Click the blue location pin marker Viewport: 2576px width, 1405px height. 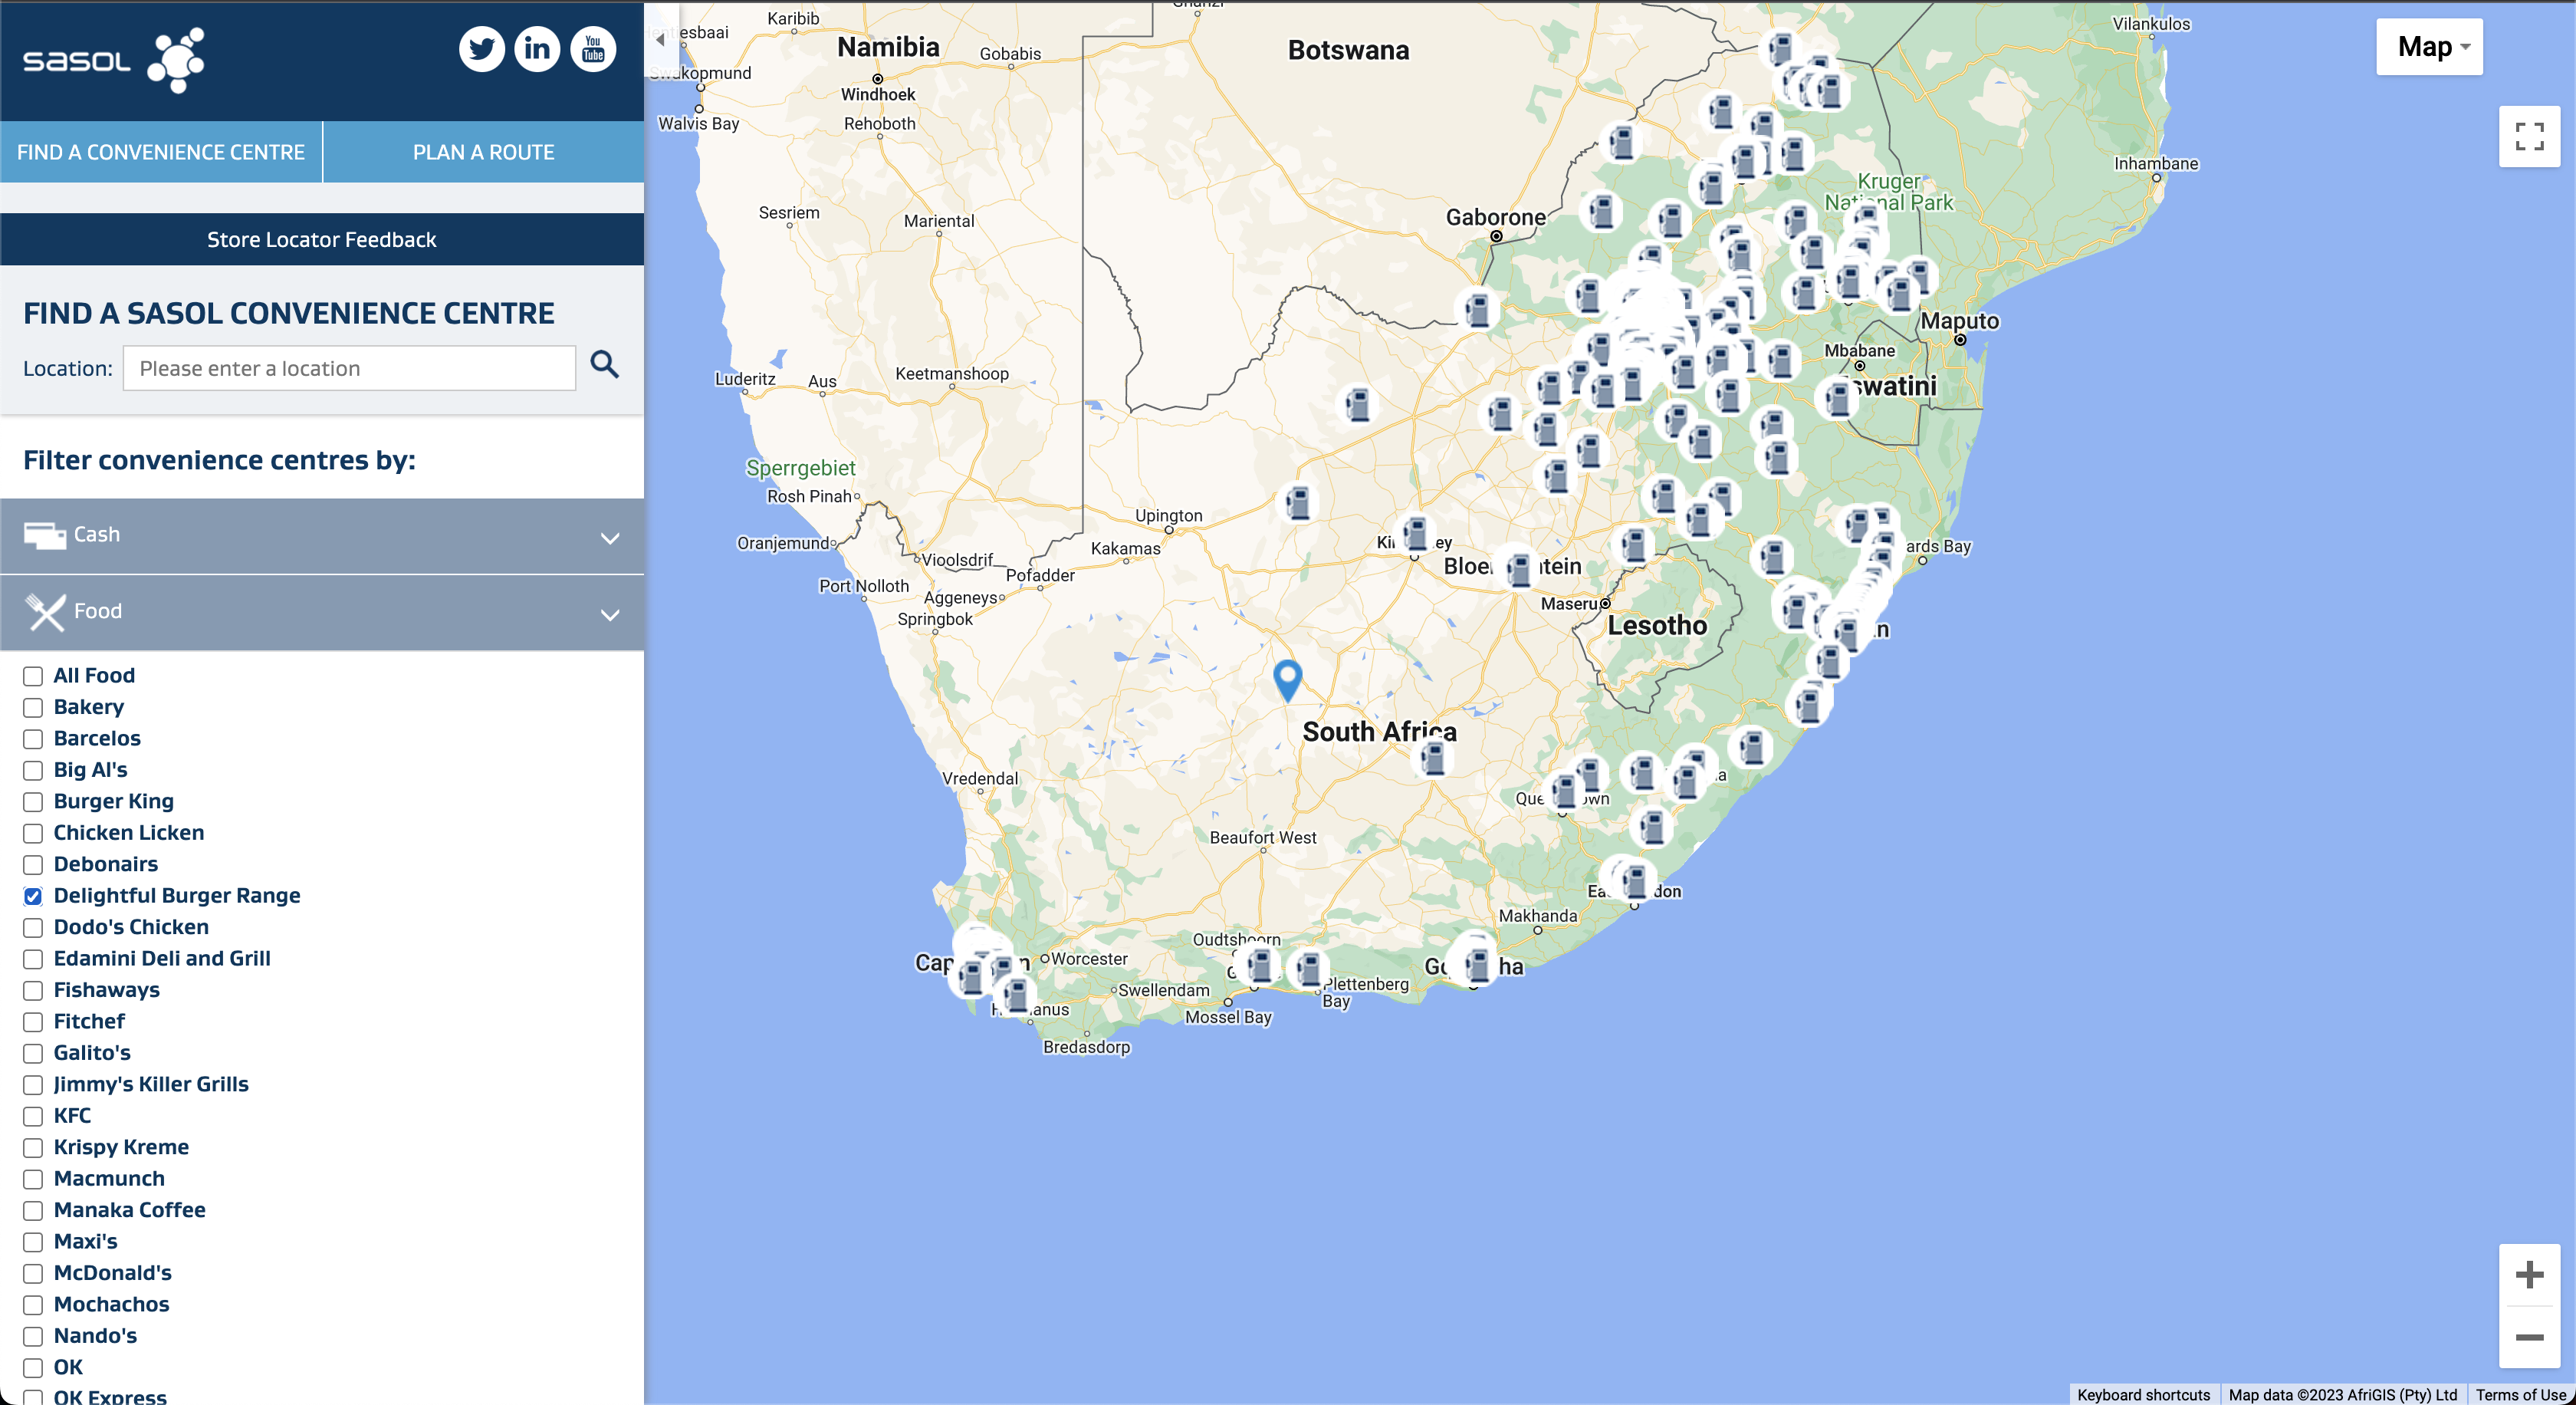pos(1287,679)
